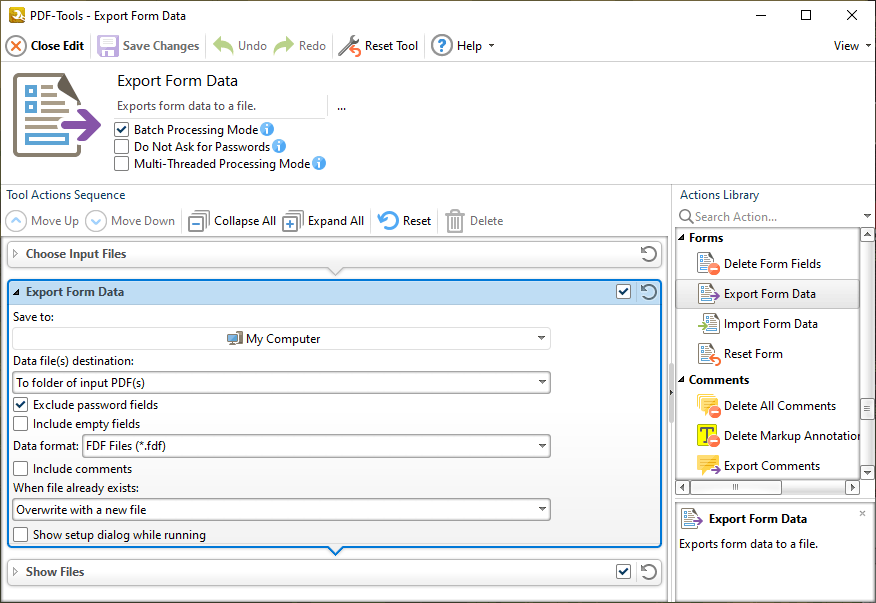Show info for Do Not Ask for Passwords
876x603 pixels.
coord(279,146)
